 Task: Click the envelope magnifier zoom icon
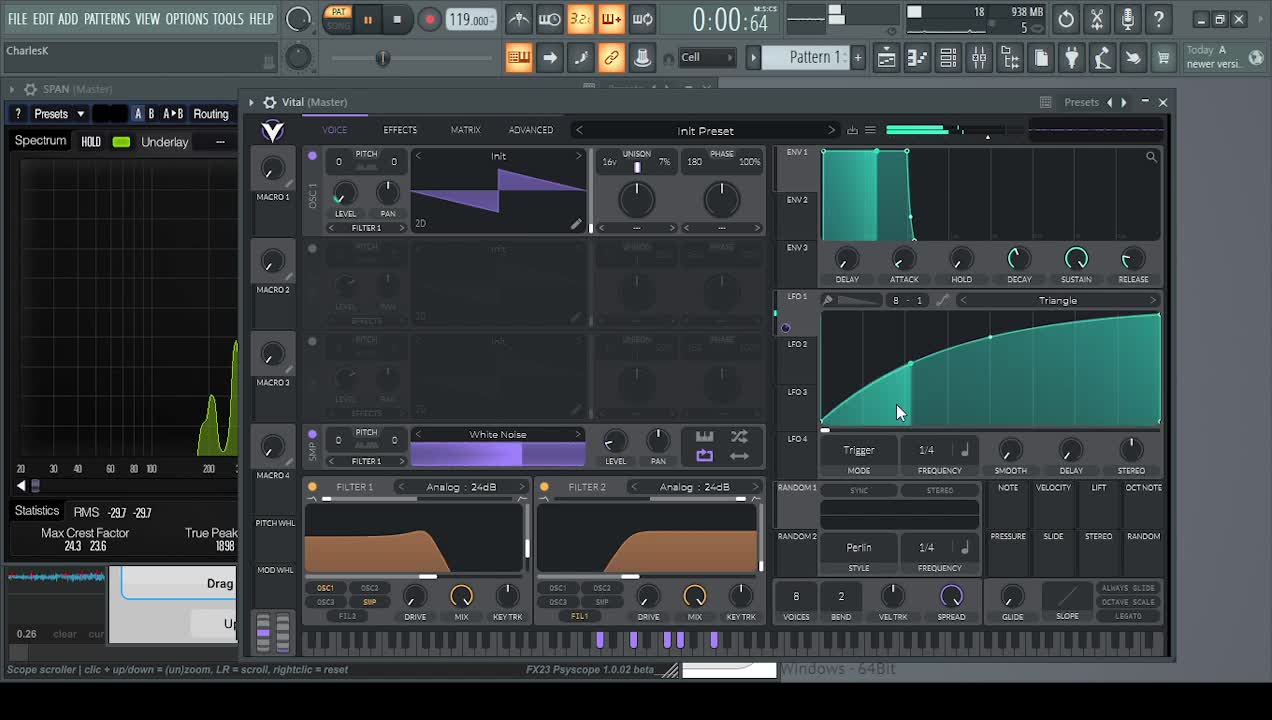point(1151,157)
